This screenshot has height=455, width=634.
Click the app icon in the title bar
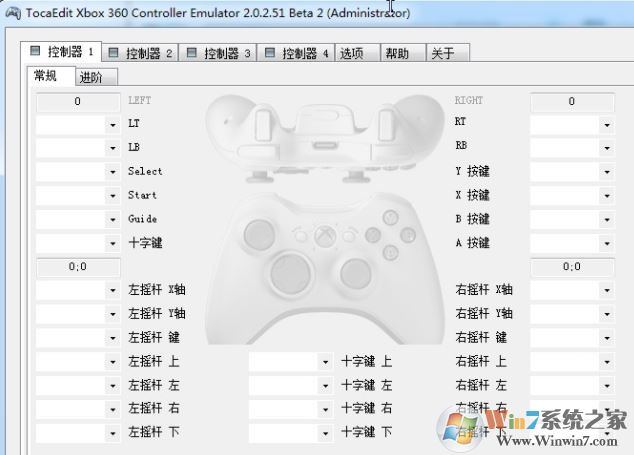(x=13, y=13)
